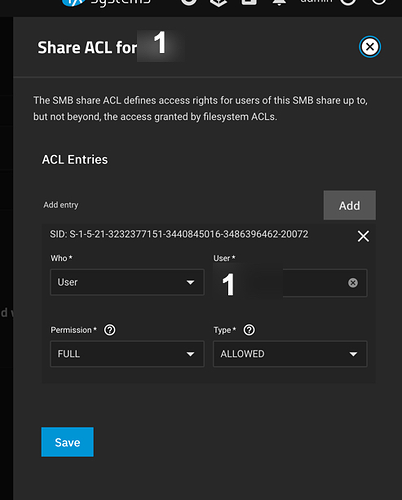402x500 pixels.
Task: Click the SID text line
Action: click(179, 234)
